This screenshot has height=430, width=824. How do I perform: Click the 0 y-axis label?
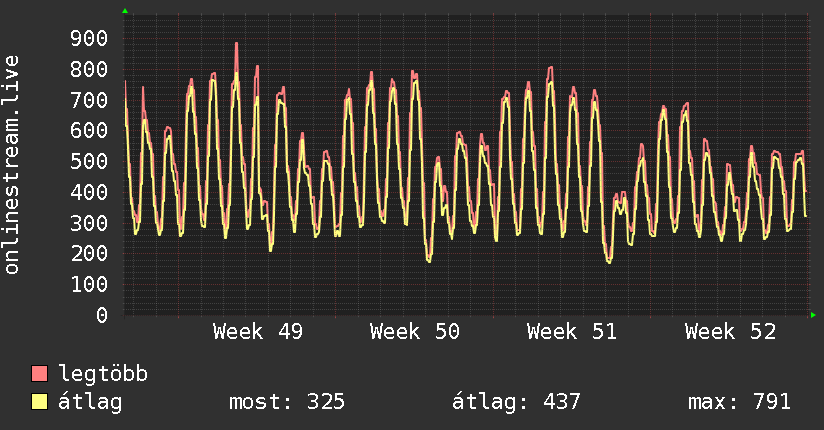102,315
